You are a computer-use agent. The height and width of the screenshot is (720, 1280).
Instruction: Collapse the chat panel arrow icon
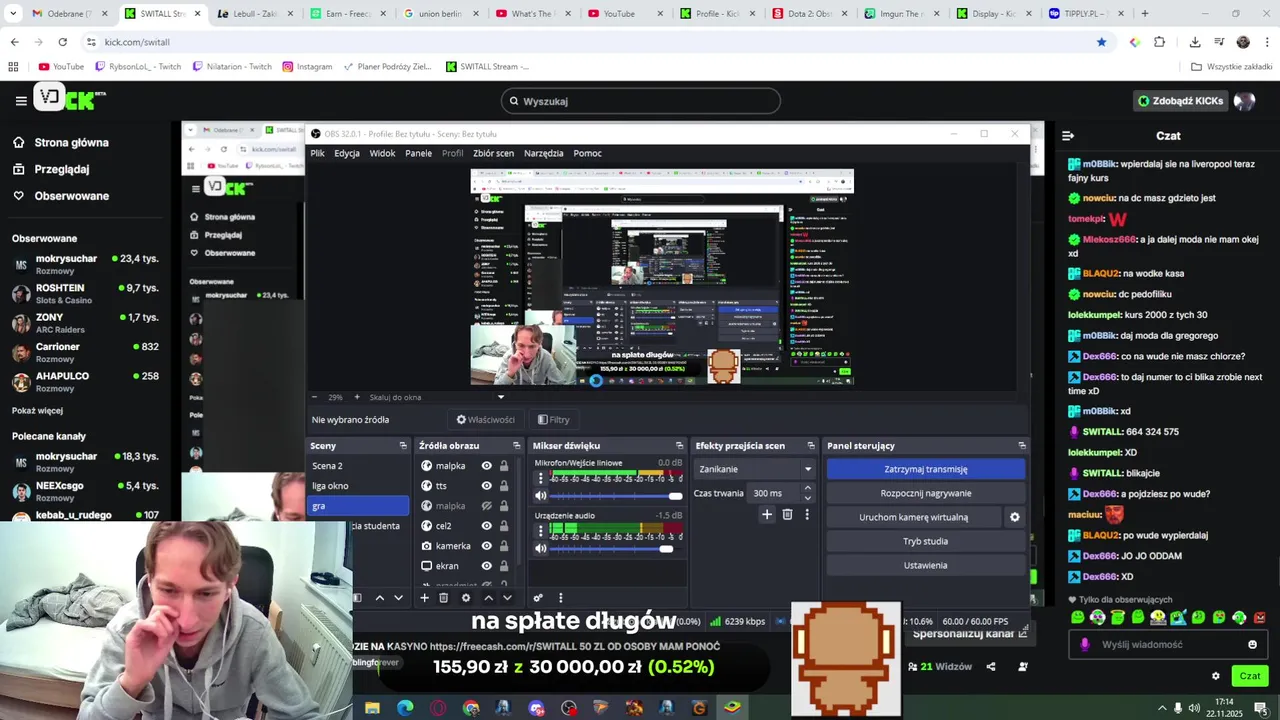click(x=1068, y=136)
